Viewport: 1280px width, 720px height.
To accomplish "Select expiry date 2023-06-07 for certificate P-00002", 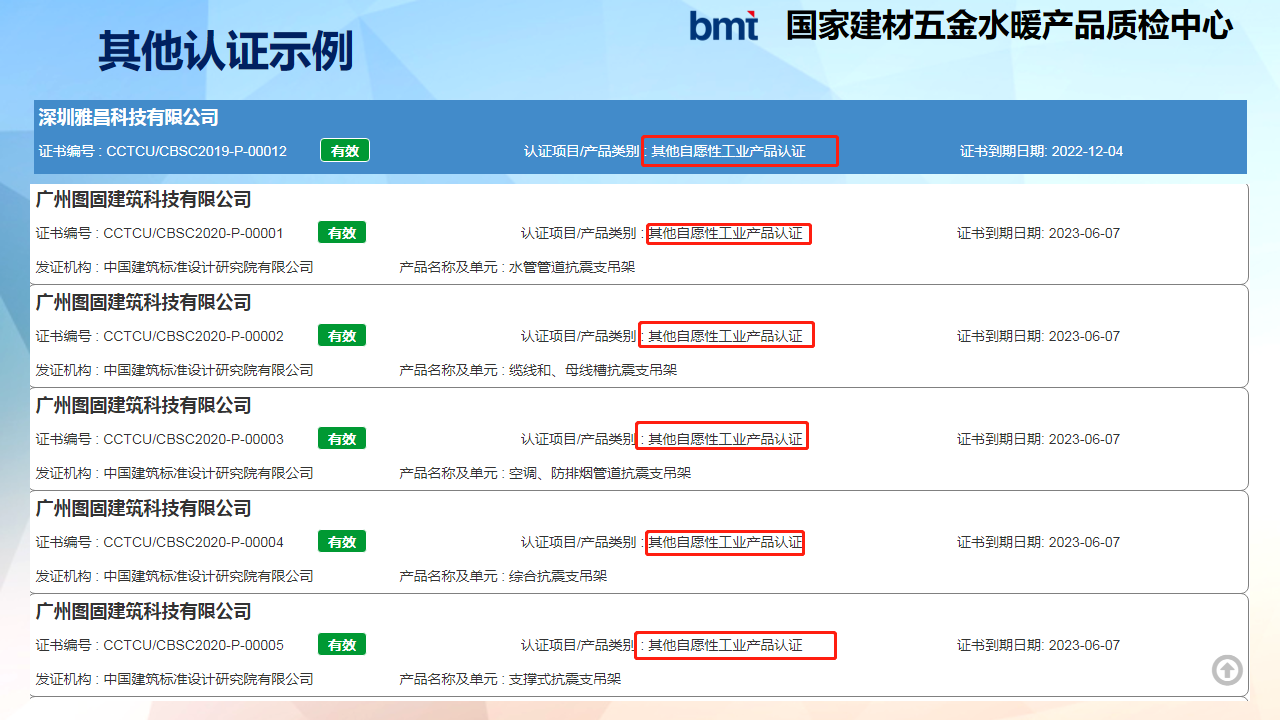I will click(1084, 336).
